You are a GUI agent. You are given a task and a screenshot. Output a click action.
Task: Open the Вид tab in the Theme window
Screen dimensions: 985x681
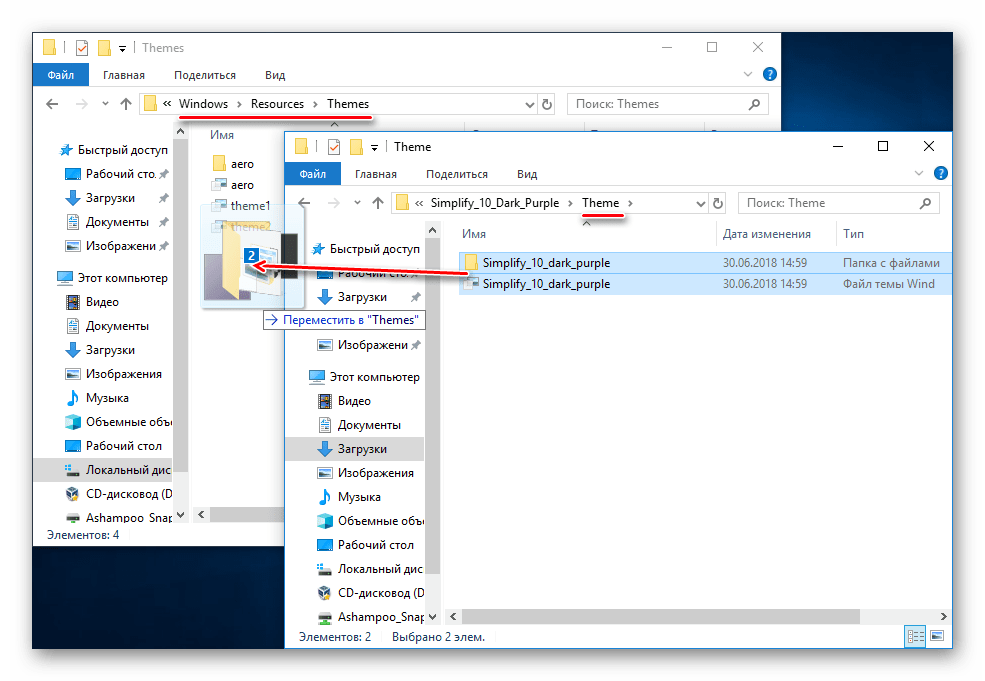tap(527, 173)
